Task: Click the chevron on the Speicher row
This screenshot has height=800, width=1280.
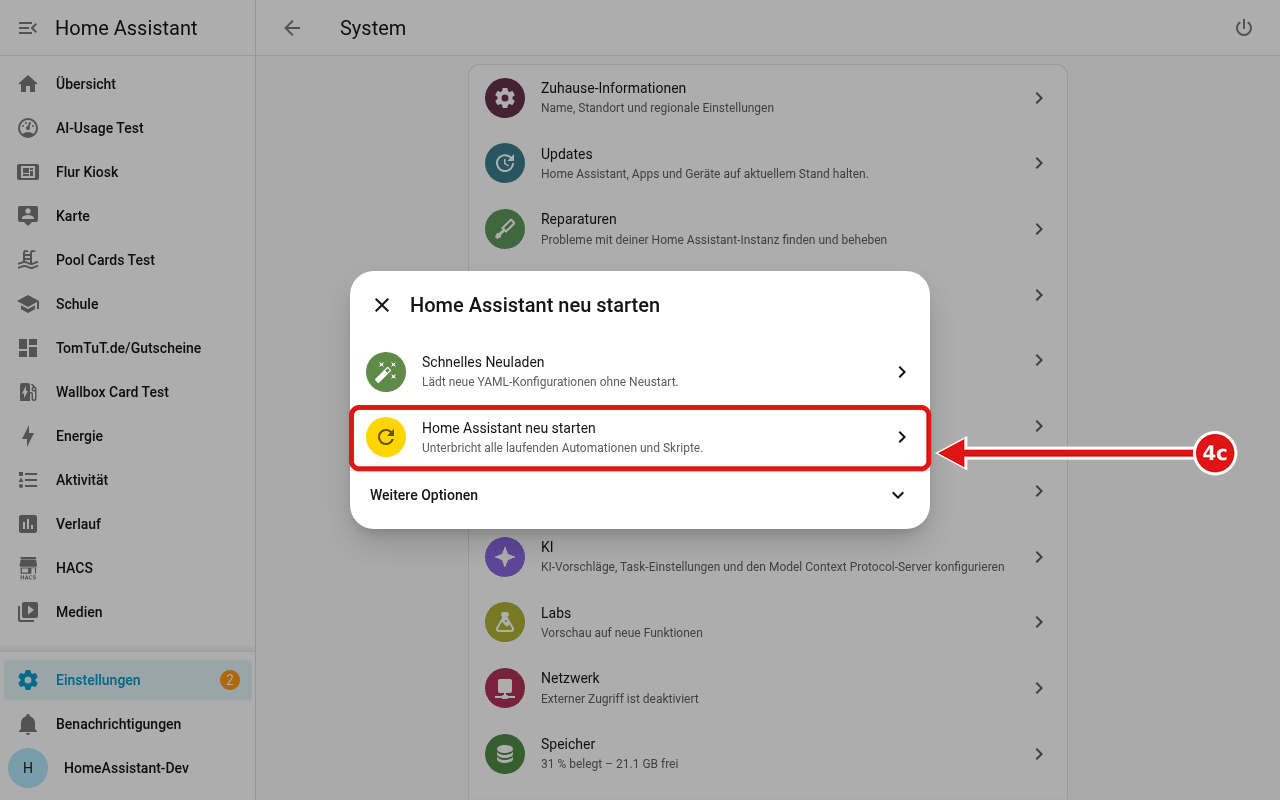Action: click(x=1039, y=754)
